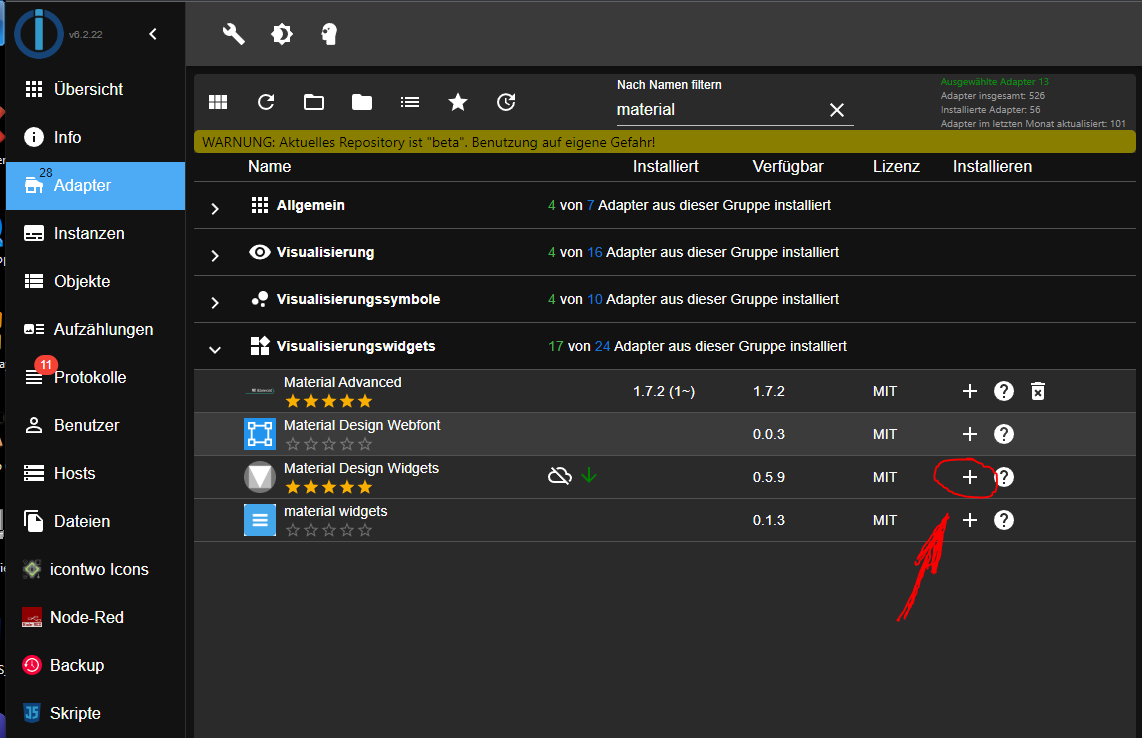Expand the Allgemein group

tap(215, 208)
